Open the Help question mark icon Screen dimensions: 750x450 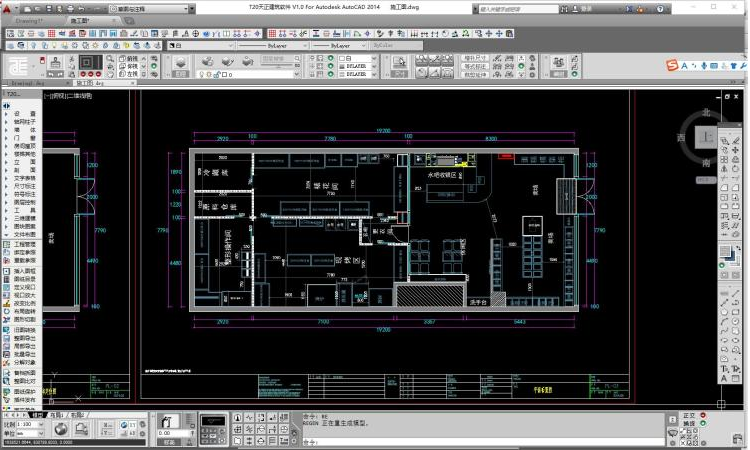pyautogui.click(x=661, y=9)
